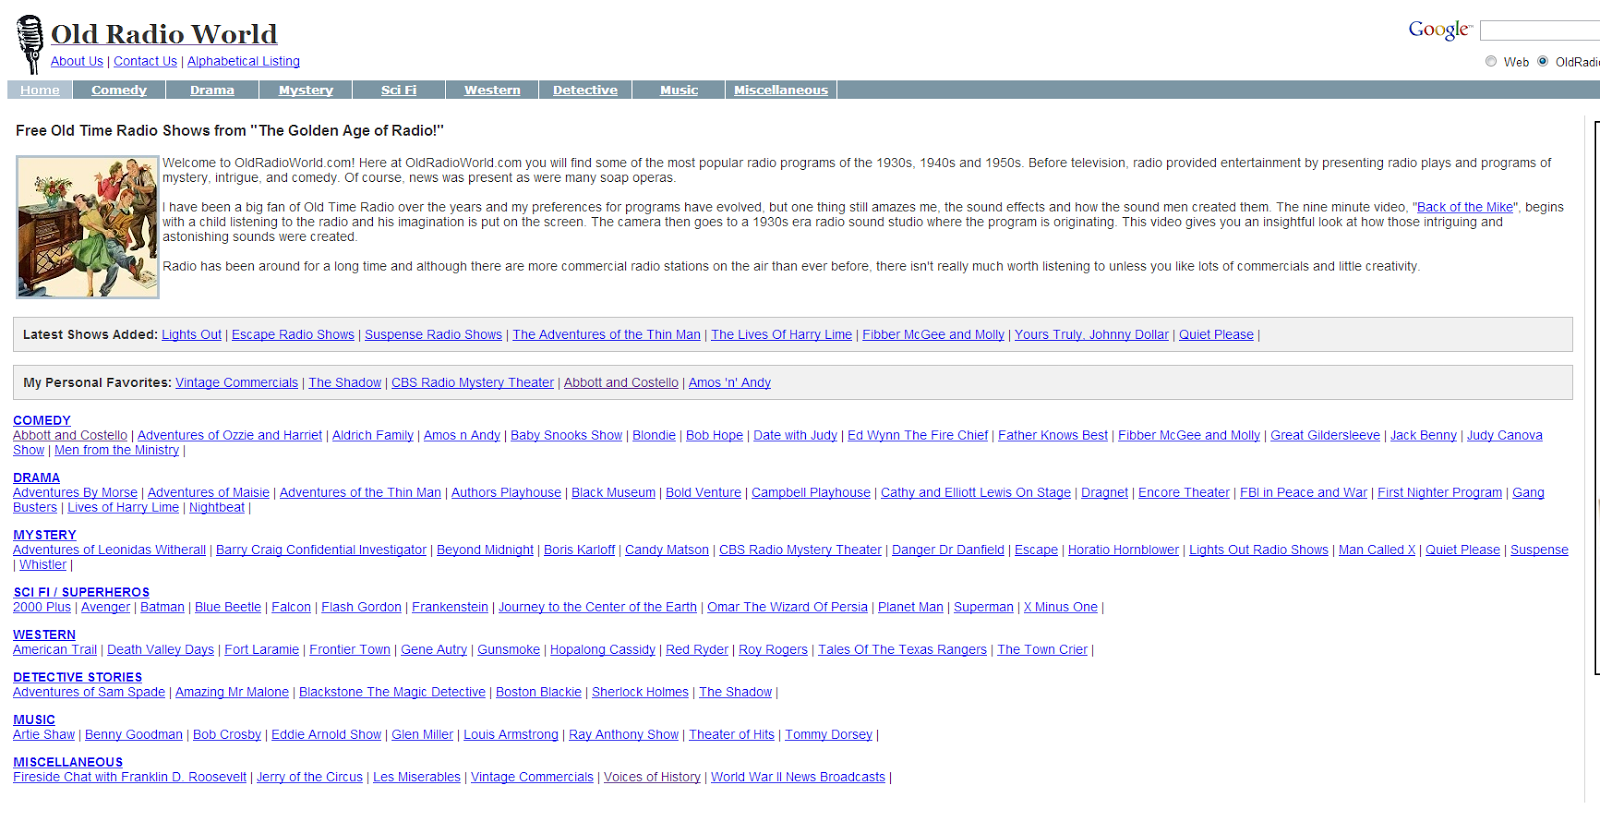This screenshot has height=834, width=1600.
Task: Click the Google search input field
Action: pos(1540,31)
